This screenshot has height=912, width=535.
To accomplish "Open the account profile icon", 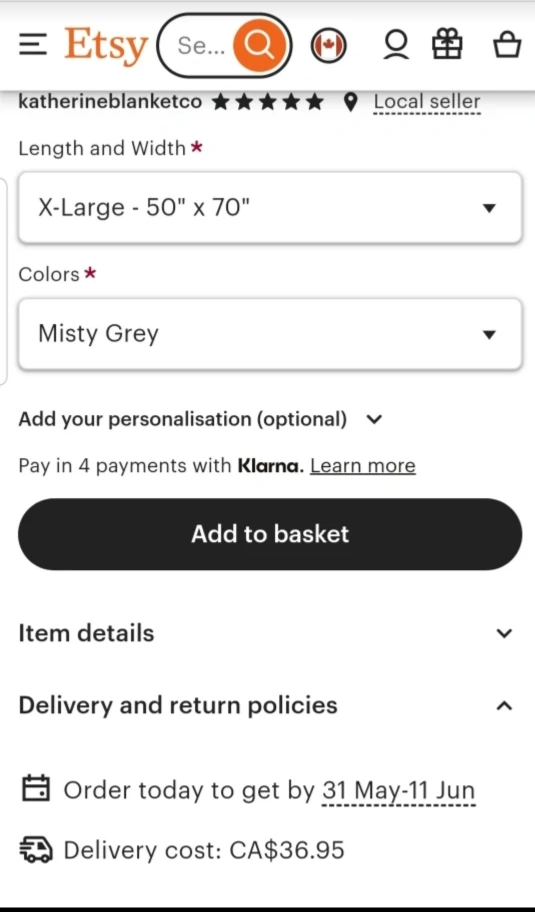I will [x=396, y=45].
